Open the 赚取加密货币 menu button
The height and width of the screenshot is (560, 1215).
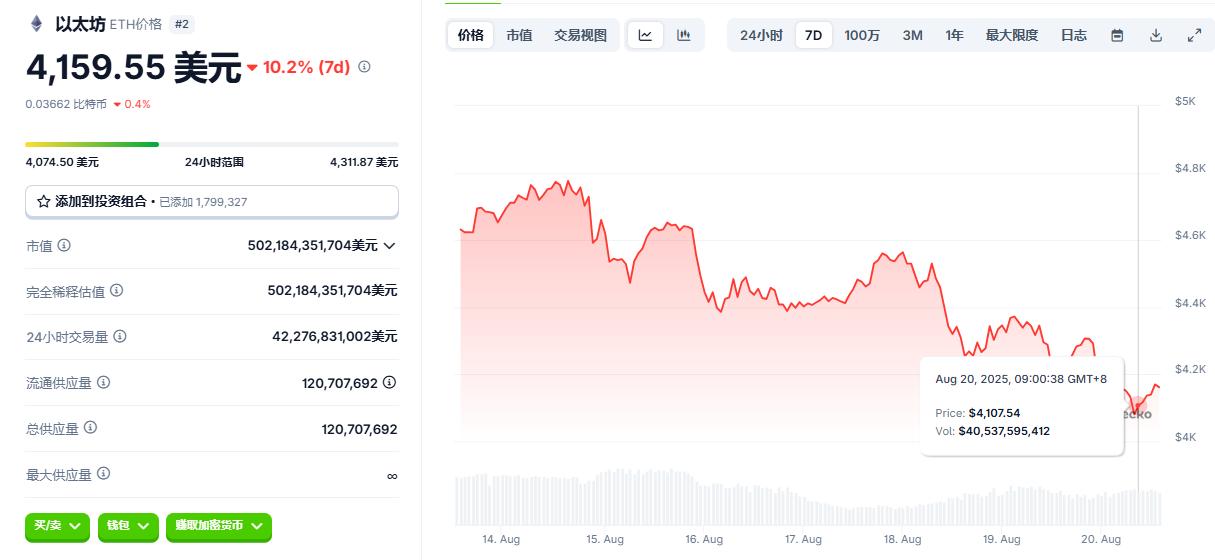point(218,526)
